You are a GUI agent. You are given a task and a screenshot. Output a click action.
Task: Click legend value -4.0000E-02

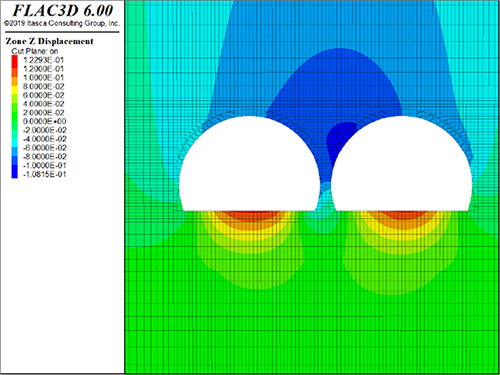click(45, 139)
